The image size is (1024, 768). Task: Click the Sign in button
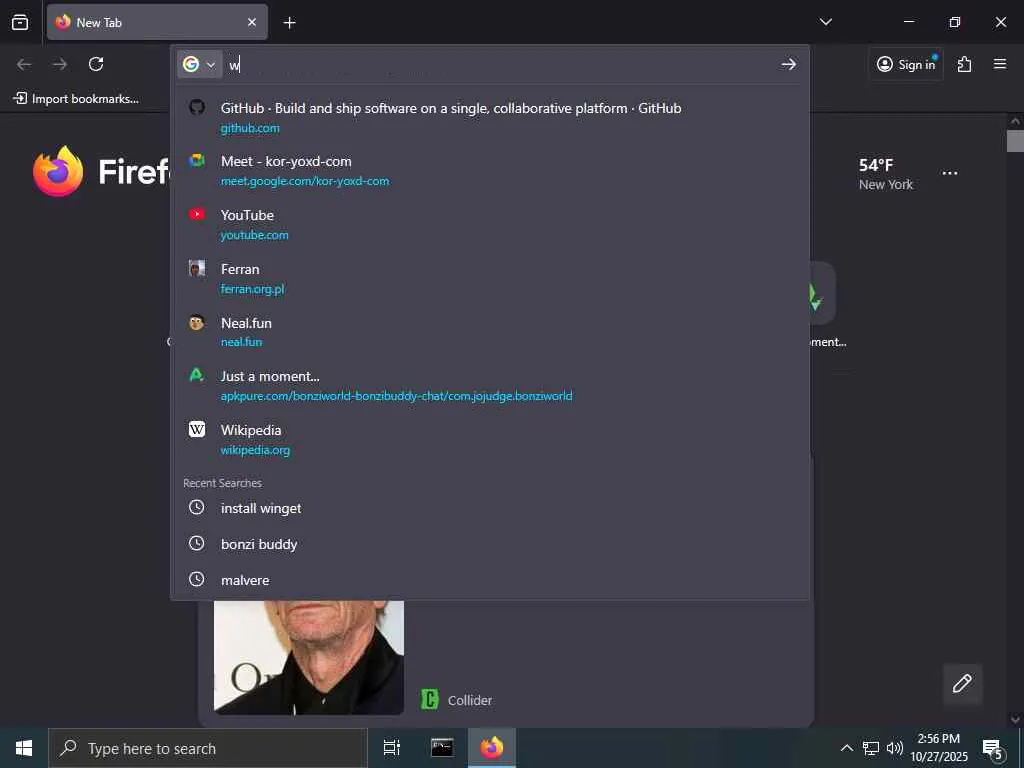click(x=906, y=64)
